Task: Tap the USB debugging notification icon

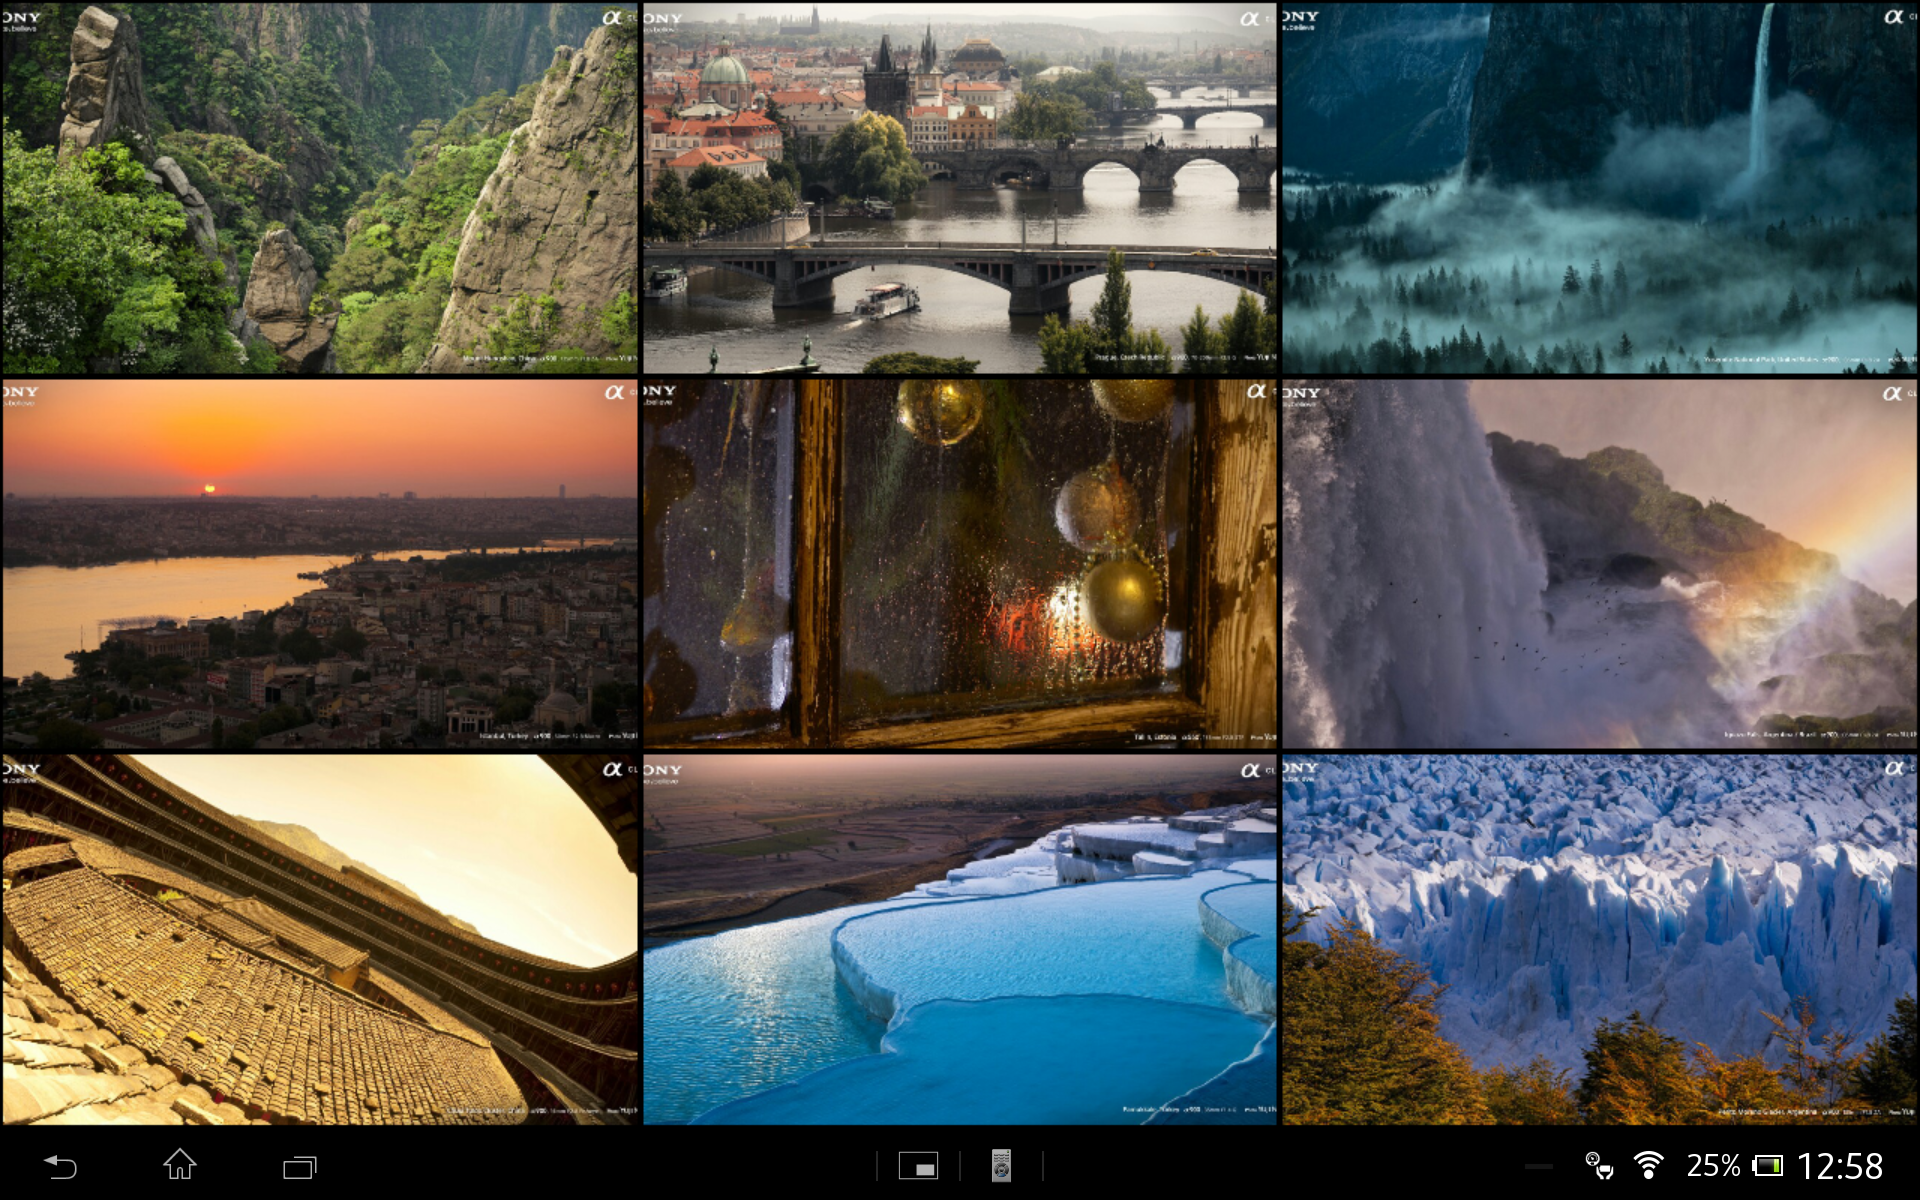Action: (x=1599, y=1166)
